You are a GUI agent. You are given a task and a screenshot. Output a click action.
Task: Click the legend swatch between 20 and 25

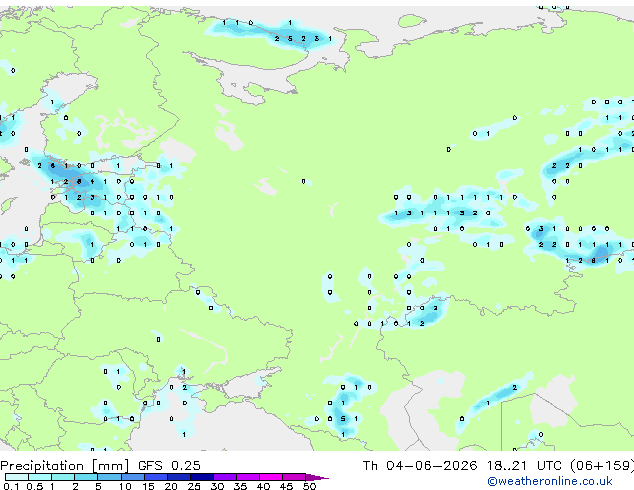(x=179, y=477)
